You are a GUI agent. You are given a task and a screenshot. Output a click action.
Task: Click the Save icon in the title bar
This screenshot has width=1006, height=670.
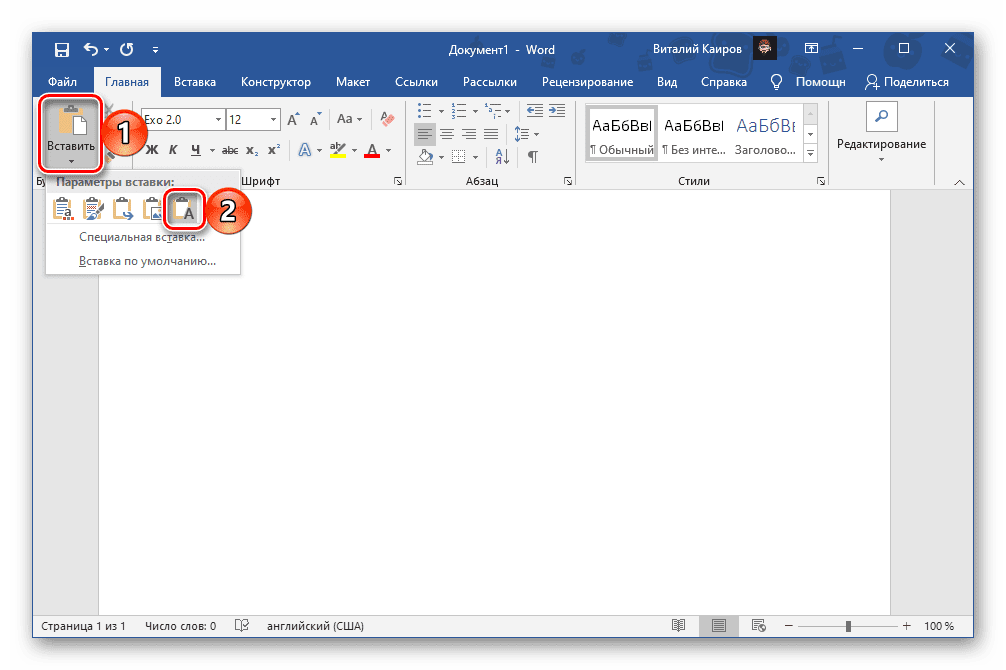tap(62, 49)
